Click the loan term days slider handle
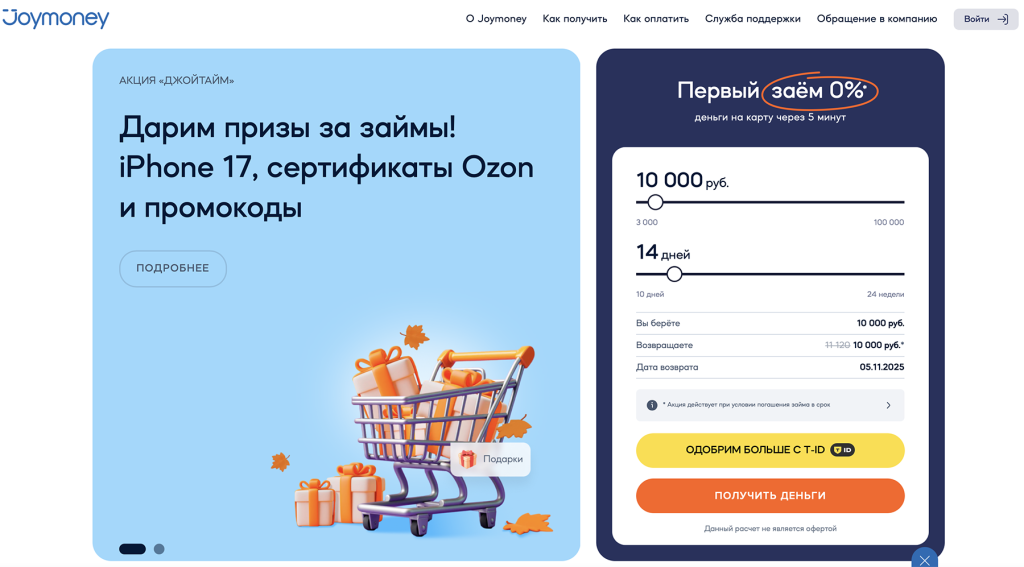 point(674,274)
